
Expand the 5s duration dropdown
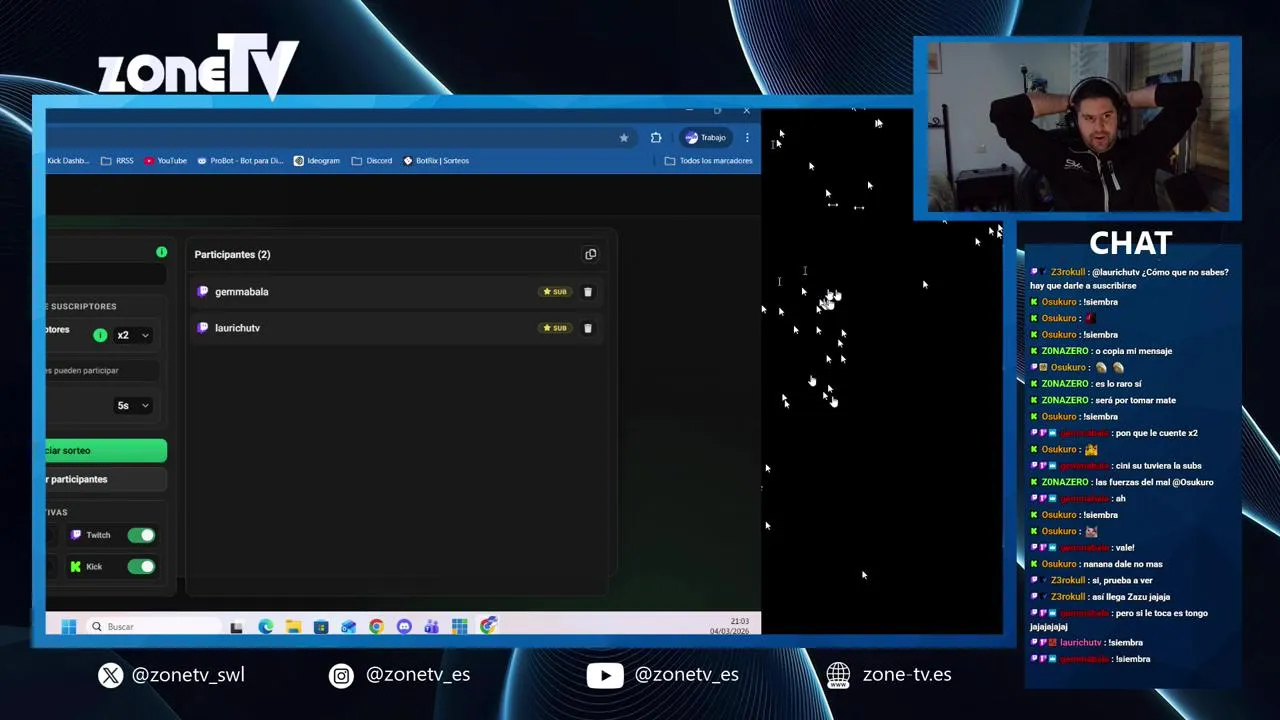coord(133,405)
